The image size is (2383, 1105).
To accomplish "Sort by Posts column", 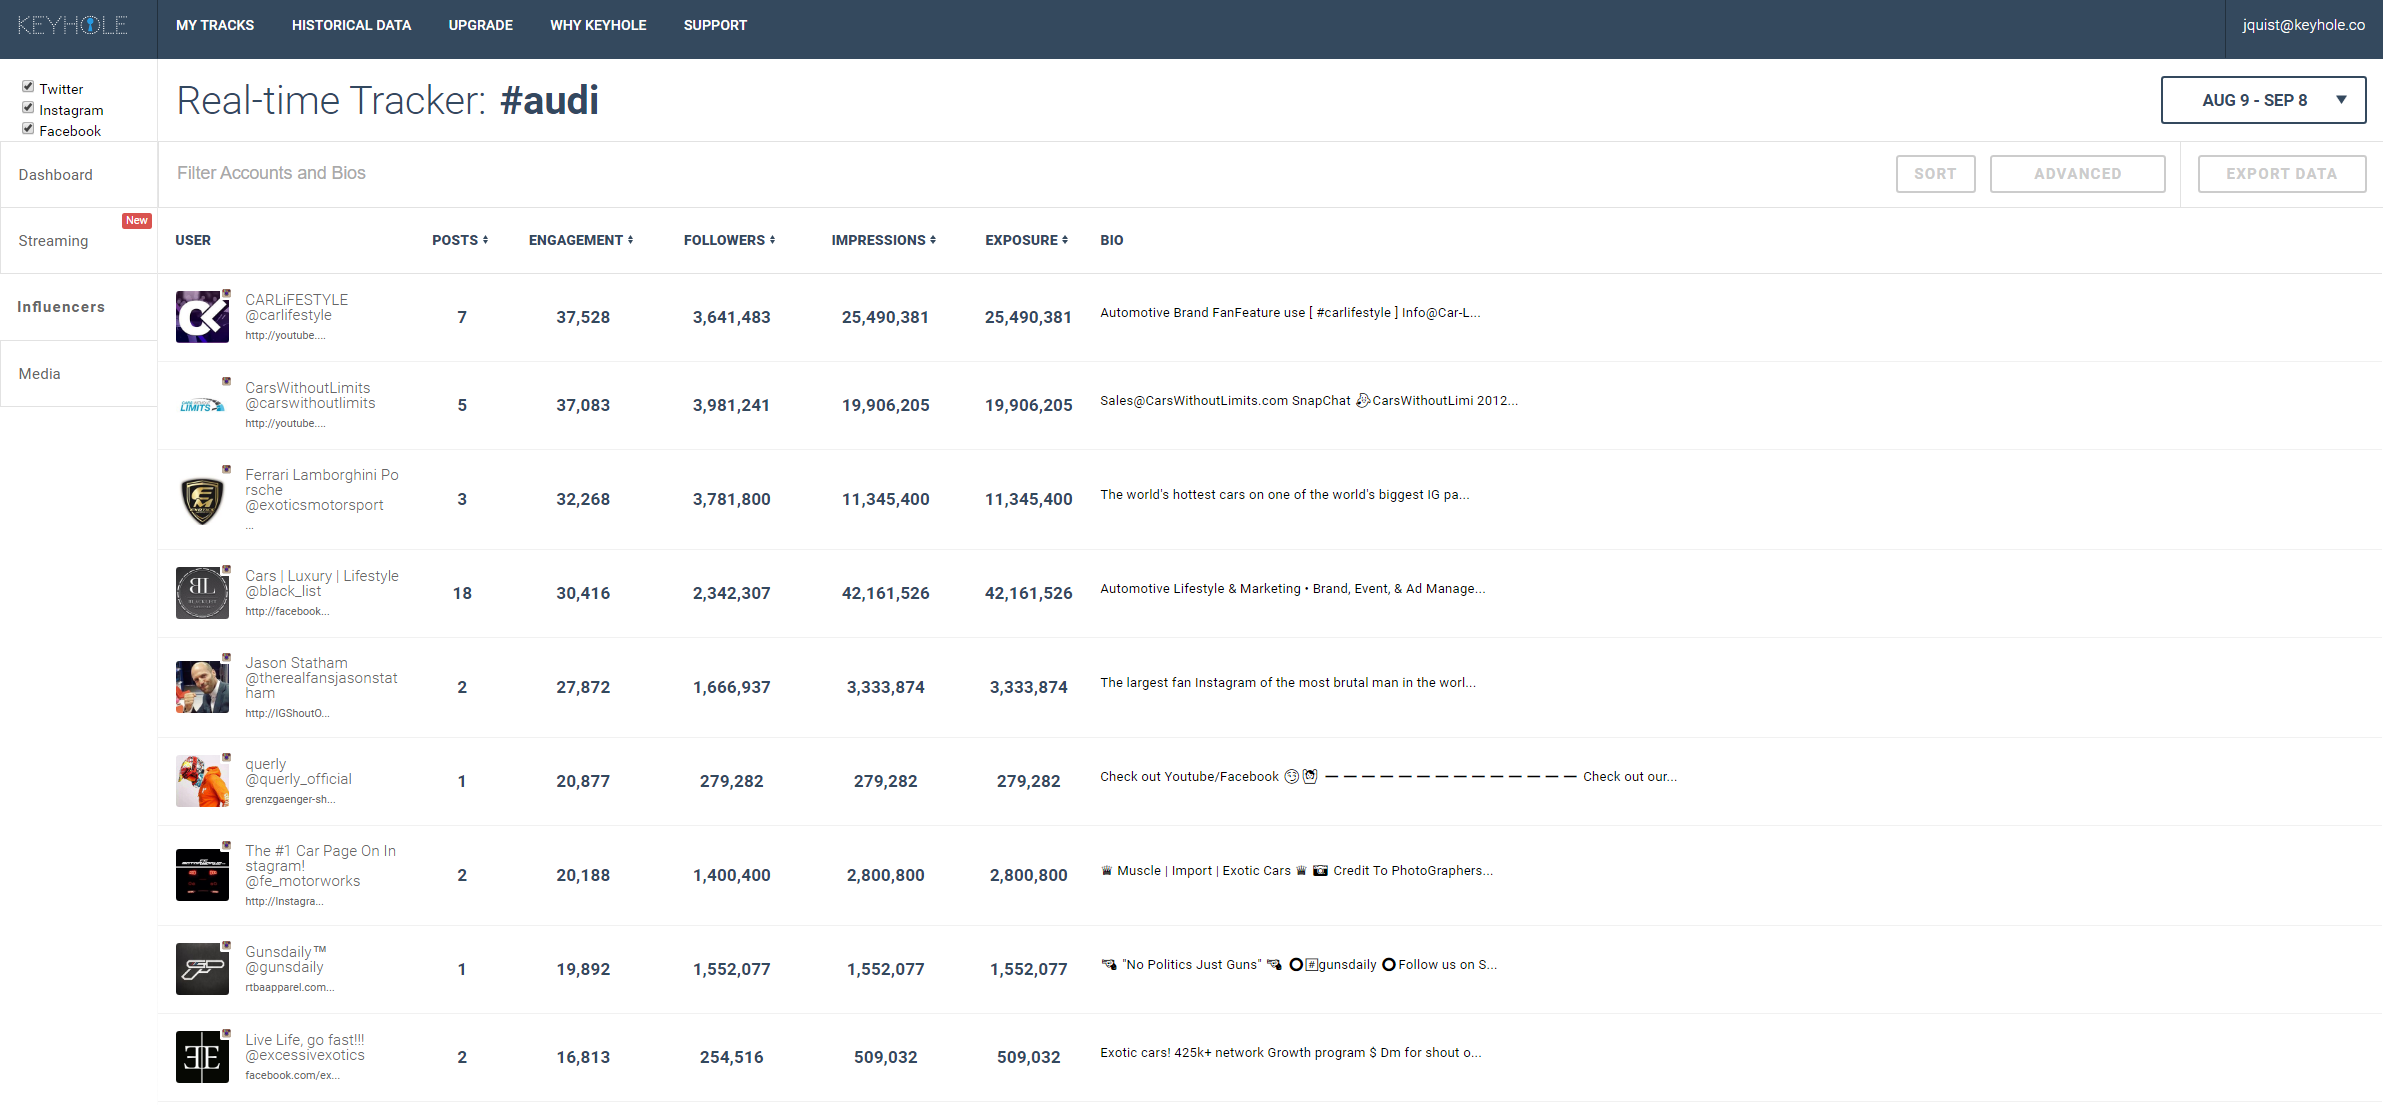I will coord(460,240).
